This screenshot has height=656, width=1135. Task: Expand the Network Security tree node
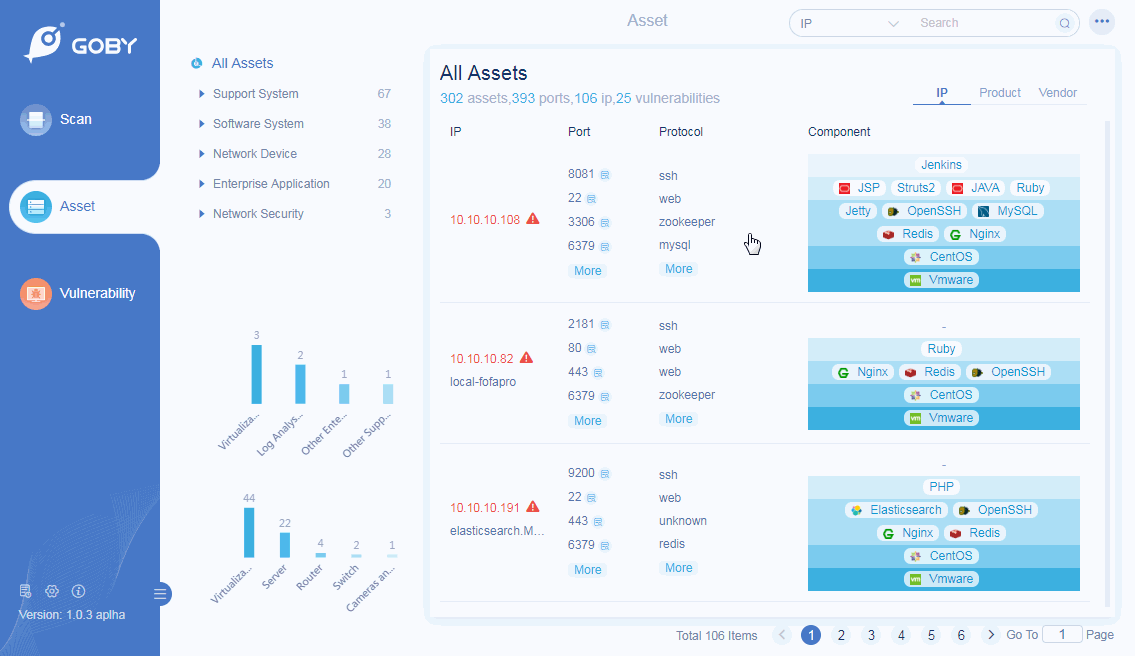tap(201, 214)
